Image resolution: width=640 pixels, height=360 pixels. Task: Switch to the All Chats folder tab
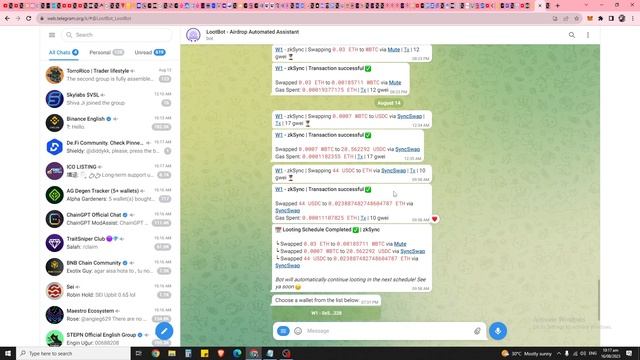point(63,53)
